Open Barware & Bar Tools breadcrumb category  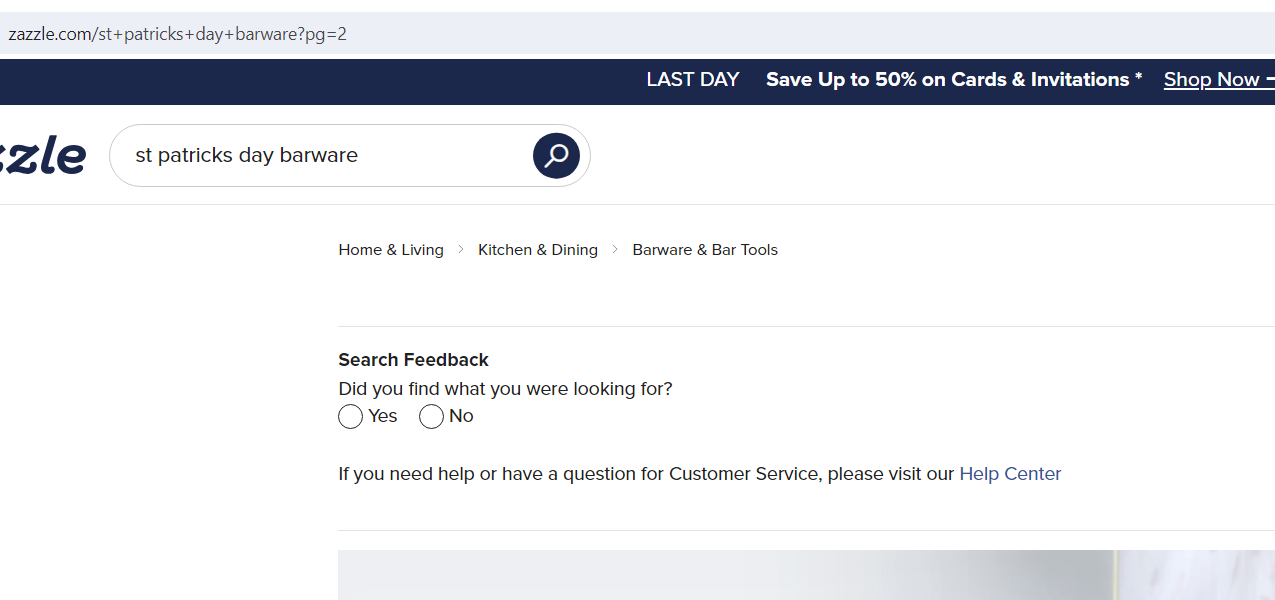(705, 250)
